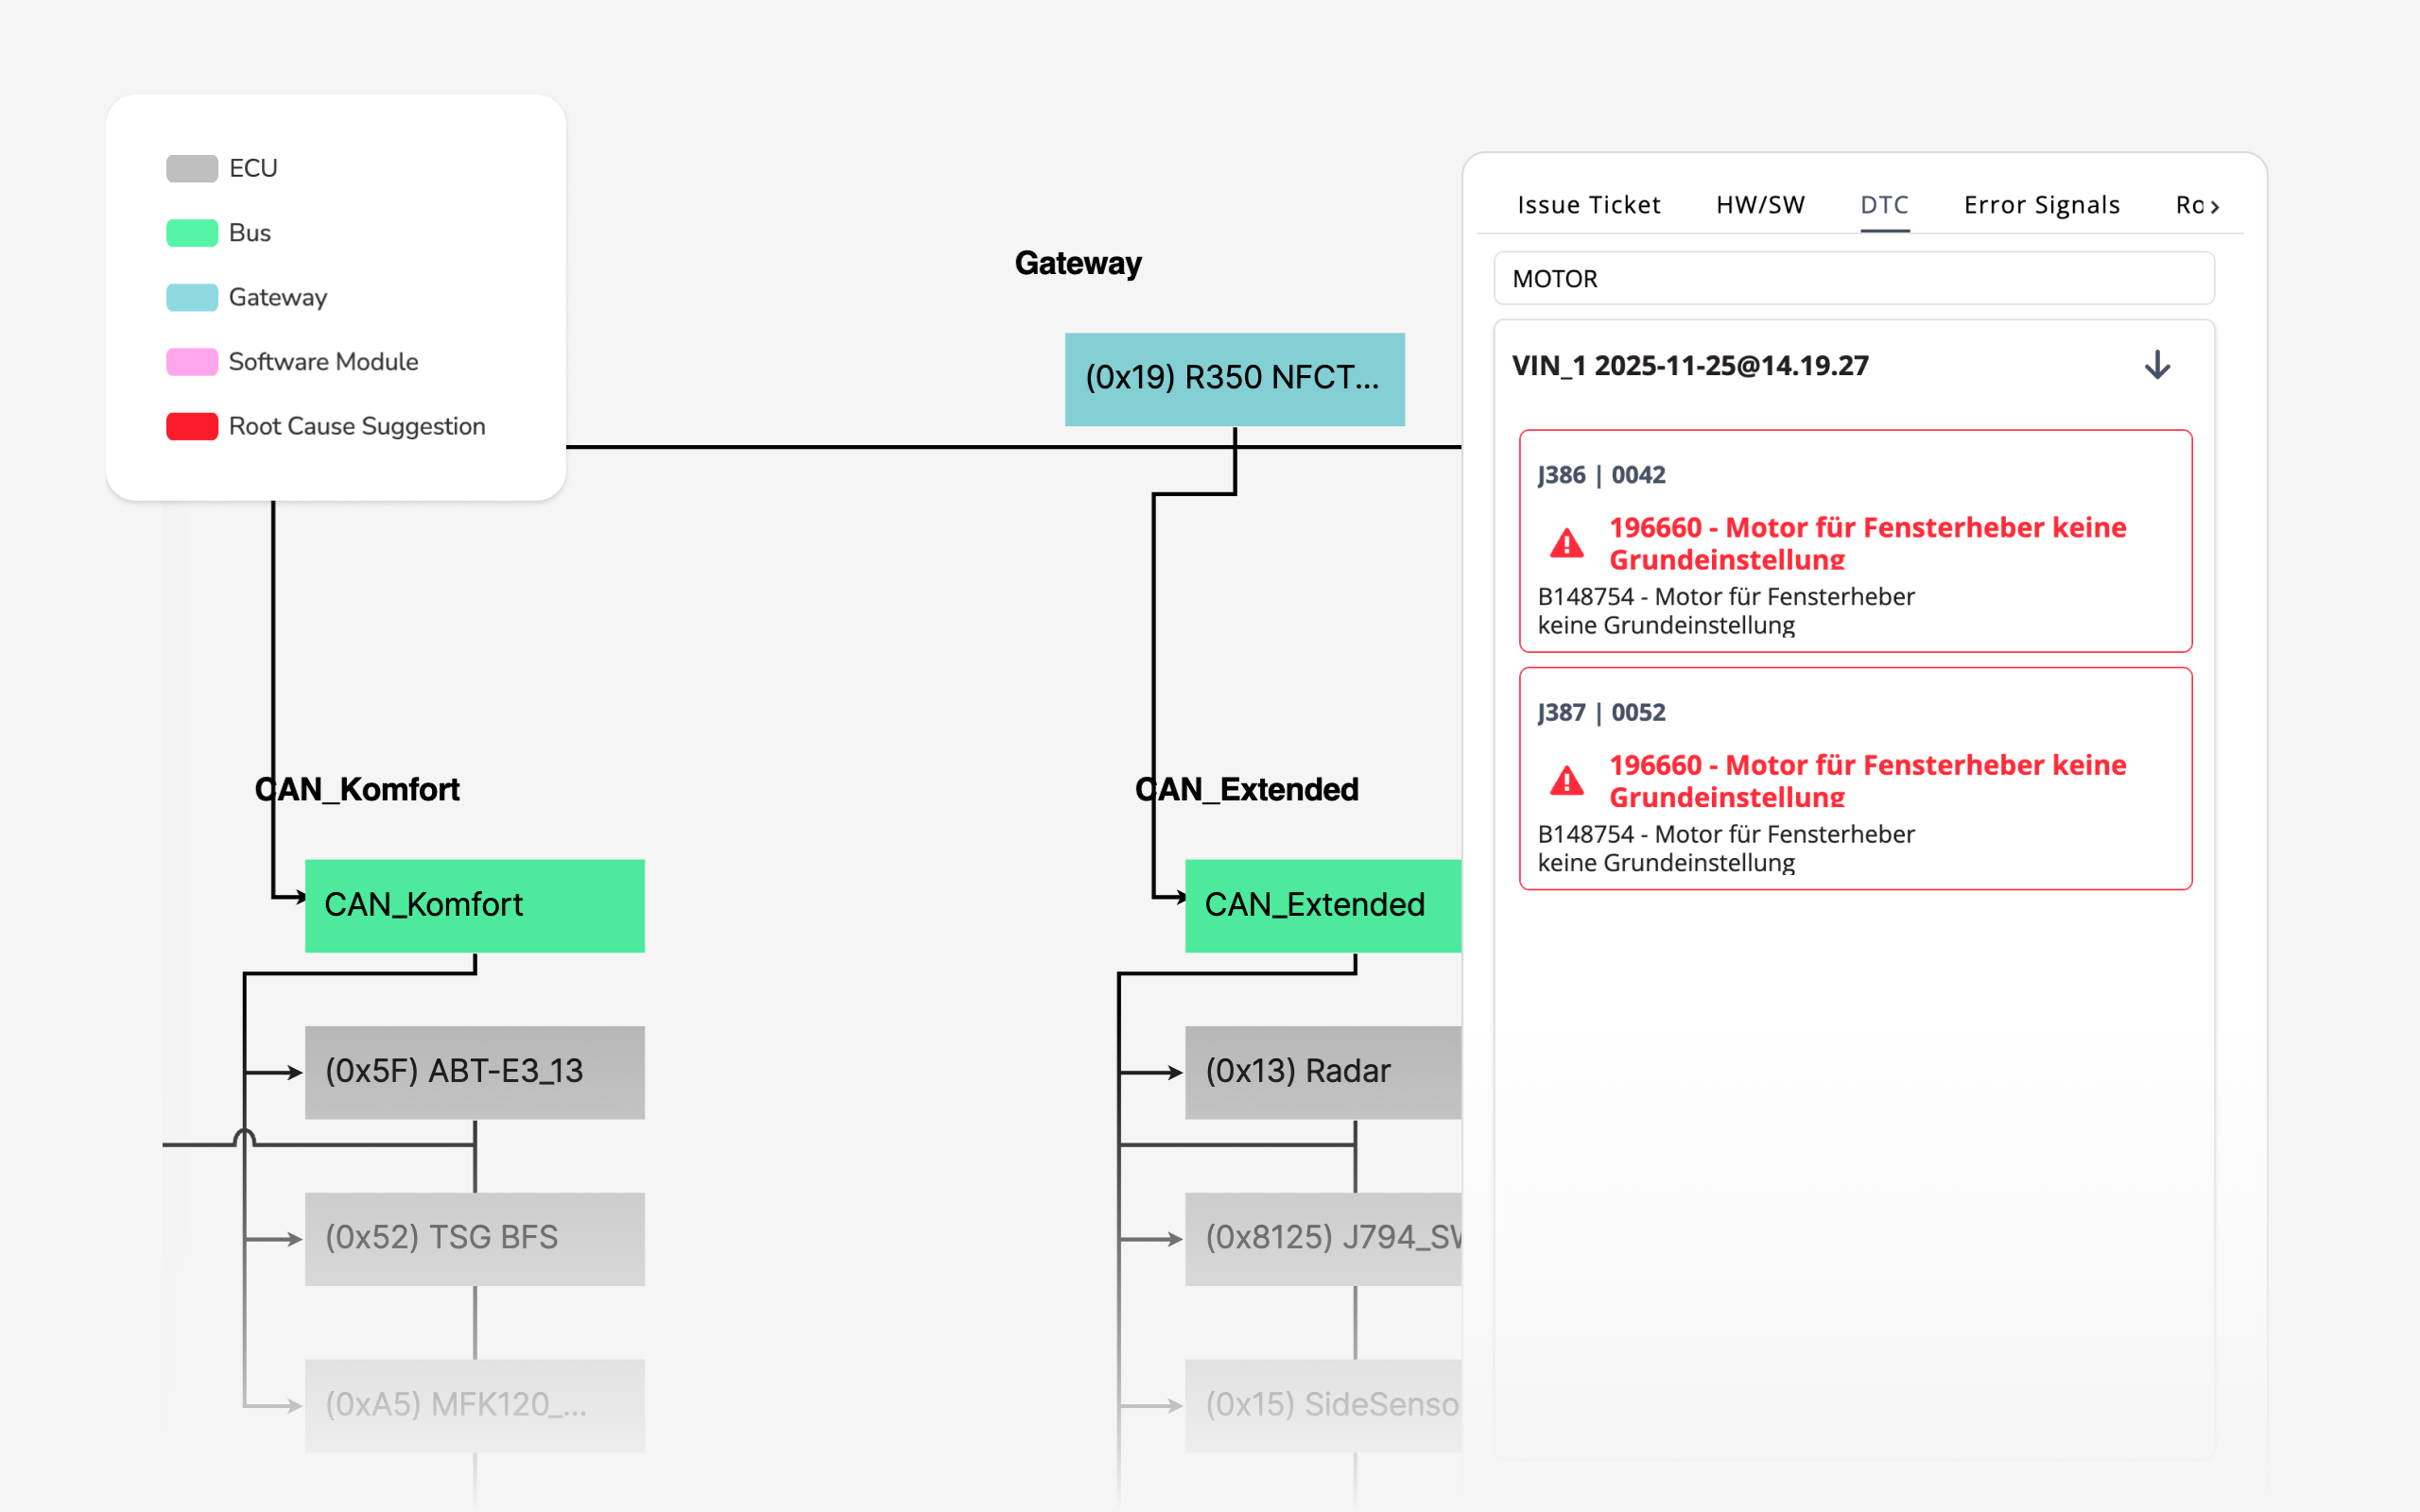Switch to the Issue Ticket tab
Screen dimensions: 2420x1512
(1588, 205)
